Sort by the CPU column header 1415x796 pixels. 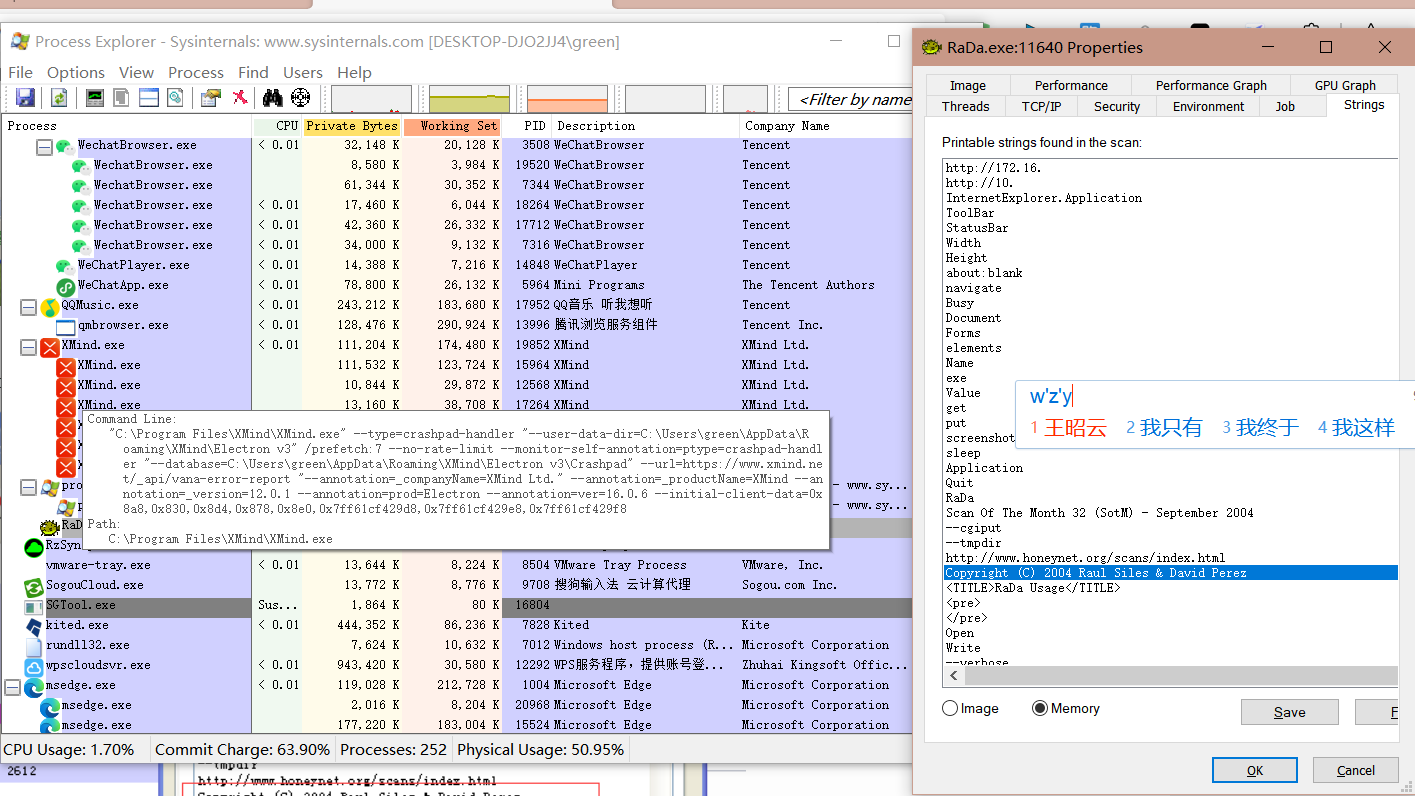[x=277, y=126]
